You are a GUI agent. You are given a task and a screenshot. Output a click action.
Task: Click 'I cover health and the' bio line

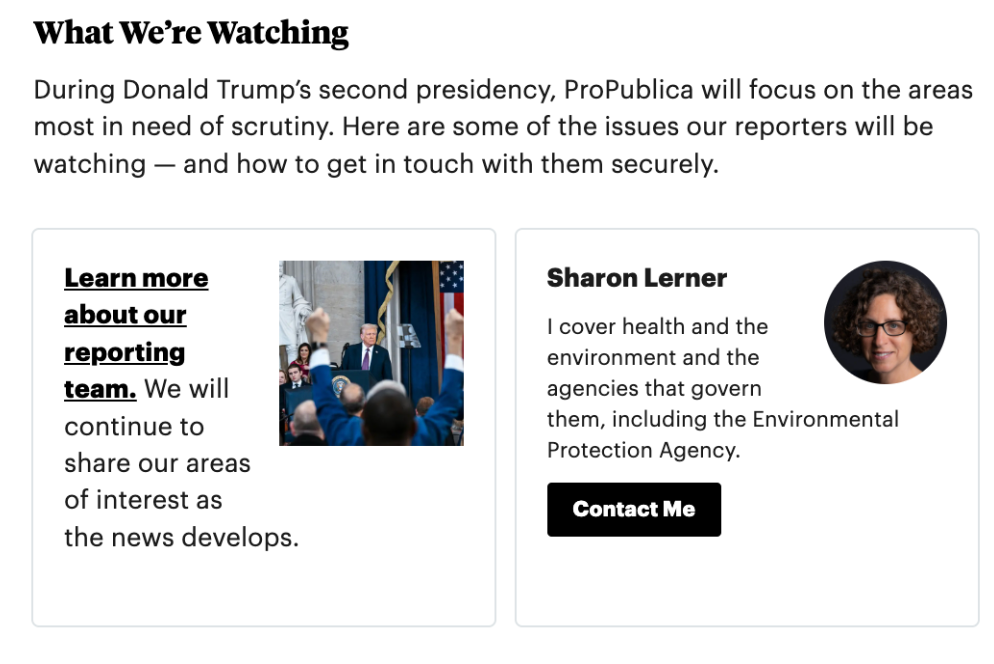pyautogui.click(x=657, y=326)
